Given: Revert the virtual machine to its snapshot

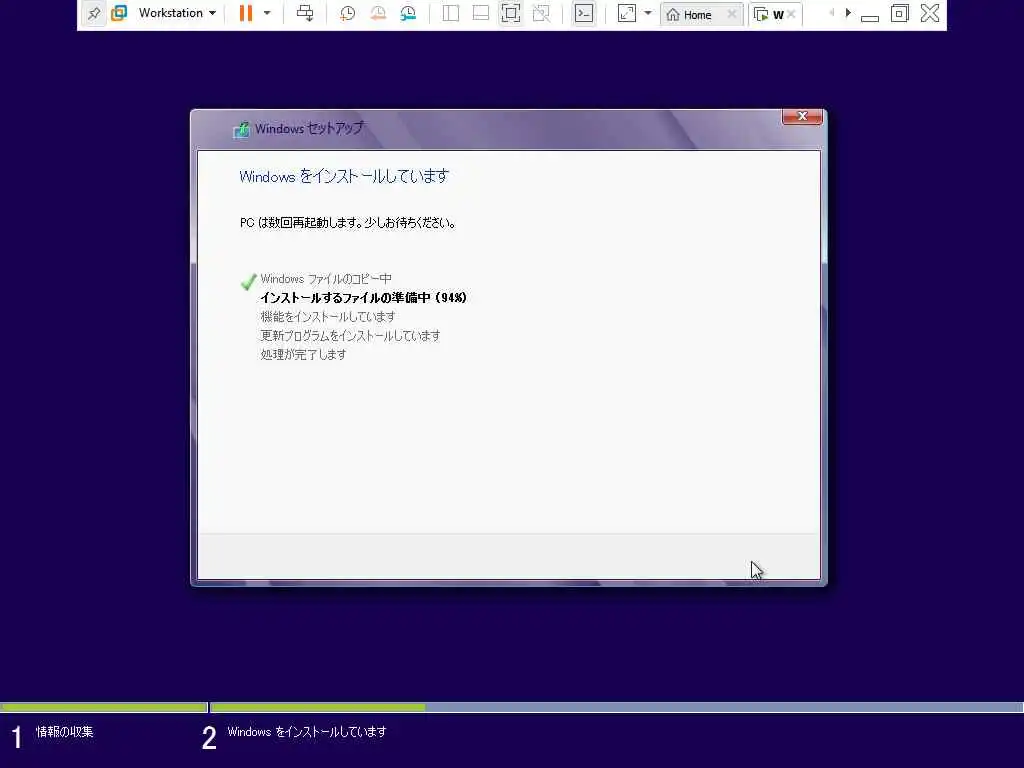Looking at the screenshot, I should pos(378,13).
